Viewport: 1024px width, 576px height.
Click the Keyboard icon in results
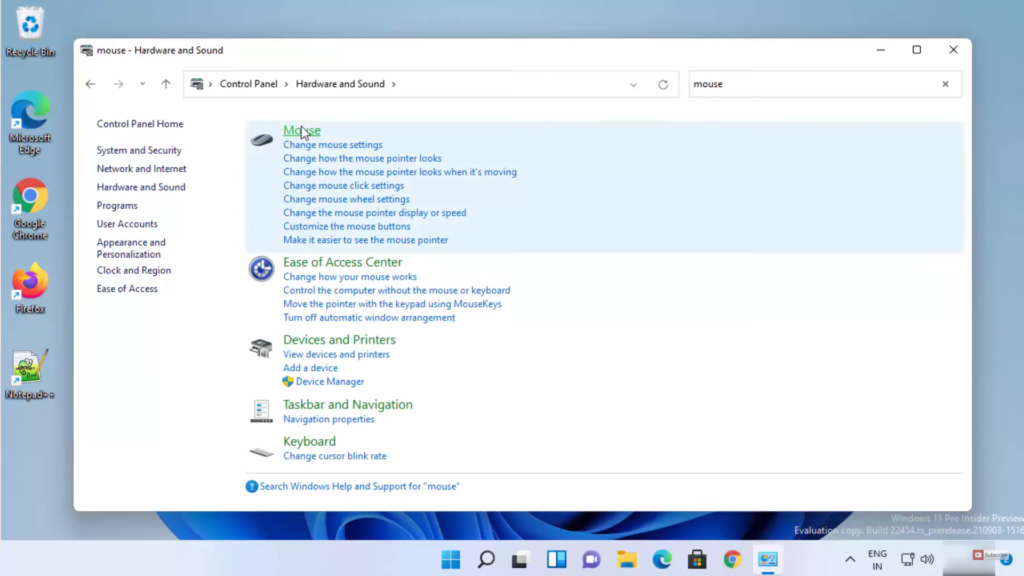[261, 452]
